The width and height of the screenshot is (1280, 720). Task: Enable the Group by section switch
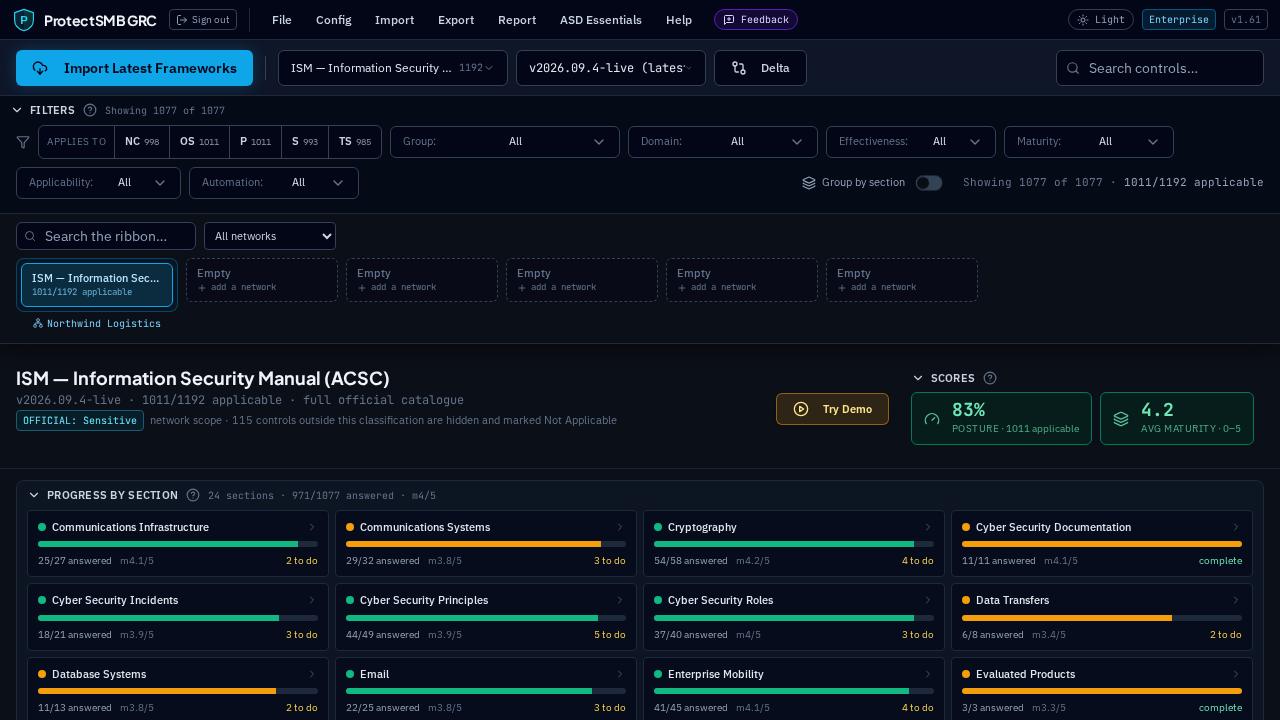tap(929, 183)
